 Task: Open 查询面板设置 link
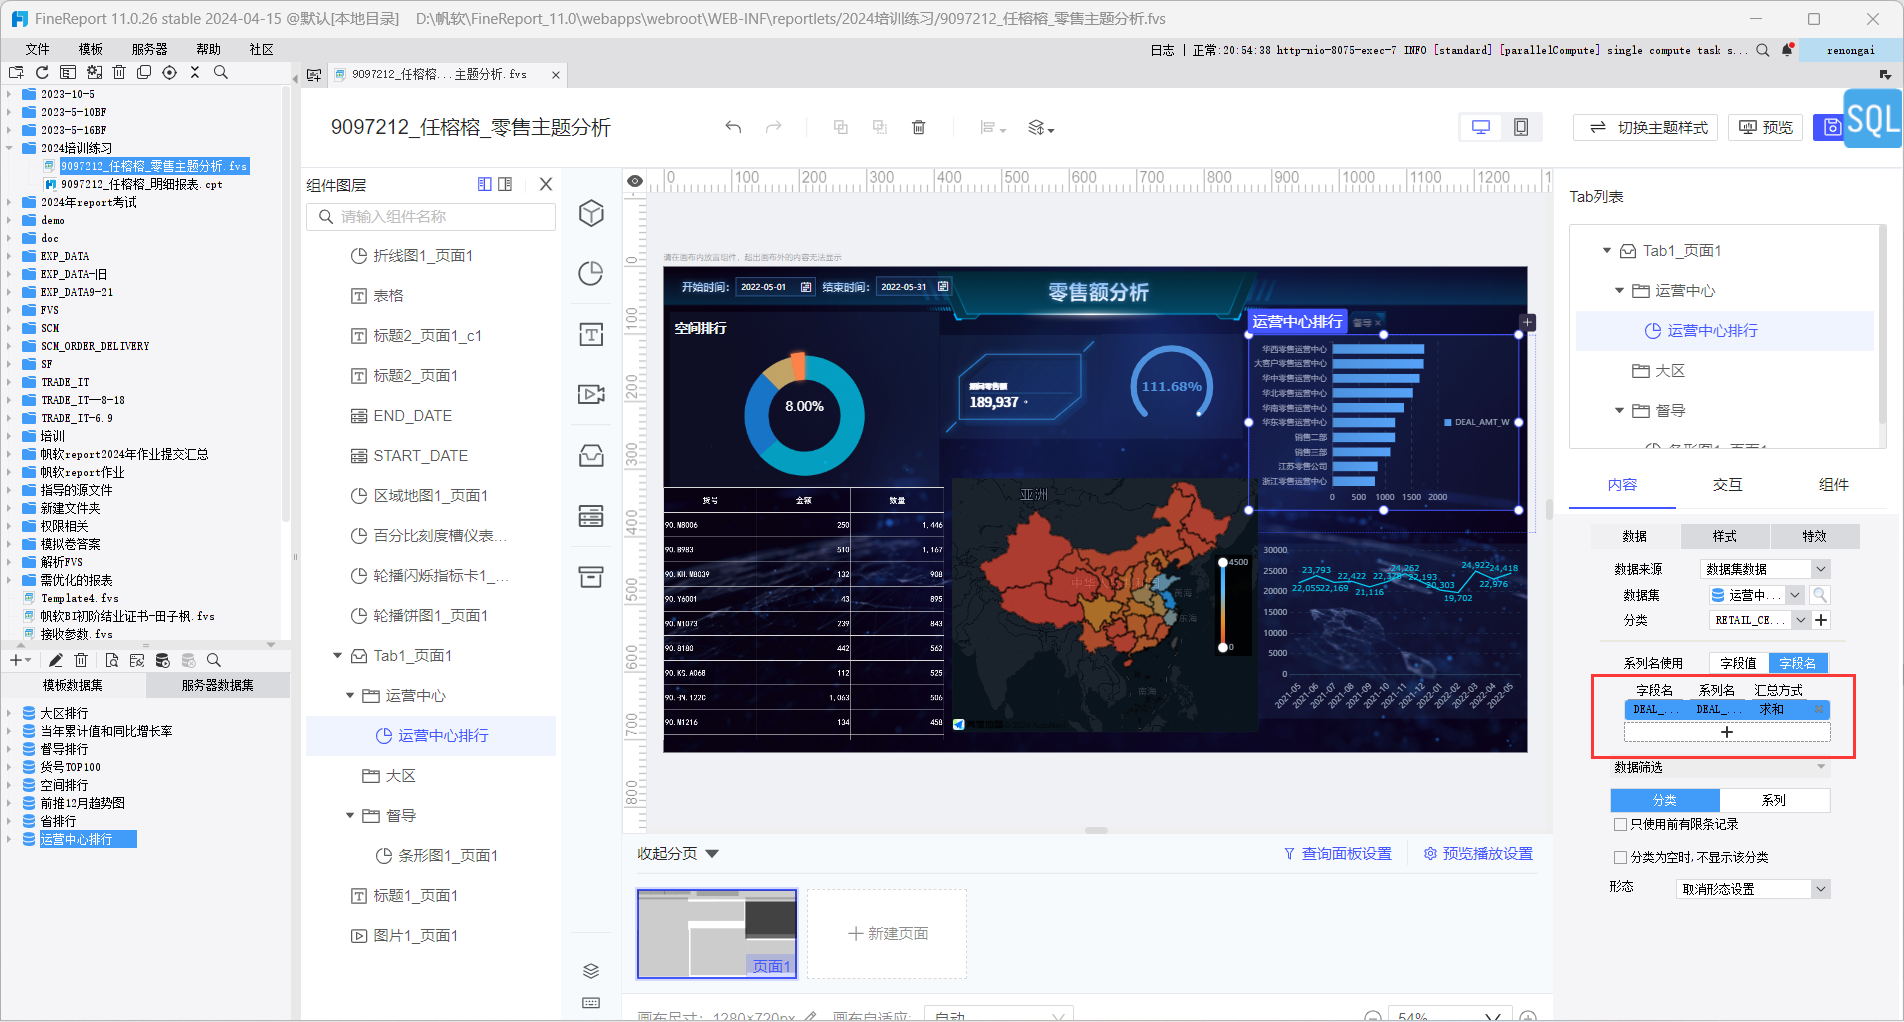pyautogui.click(x=1338, y=854)
